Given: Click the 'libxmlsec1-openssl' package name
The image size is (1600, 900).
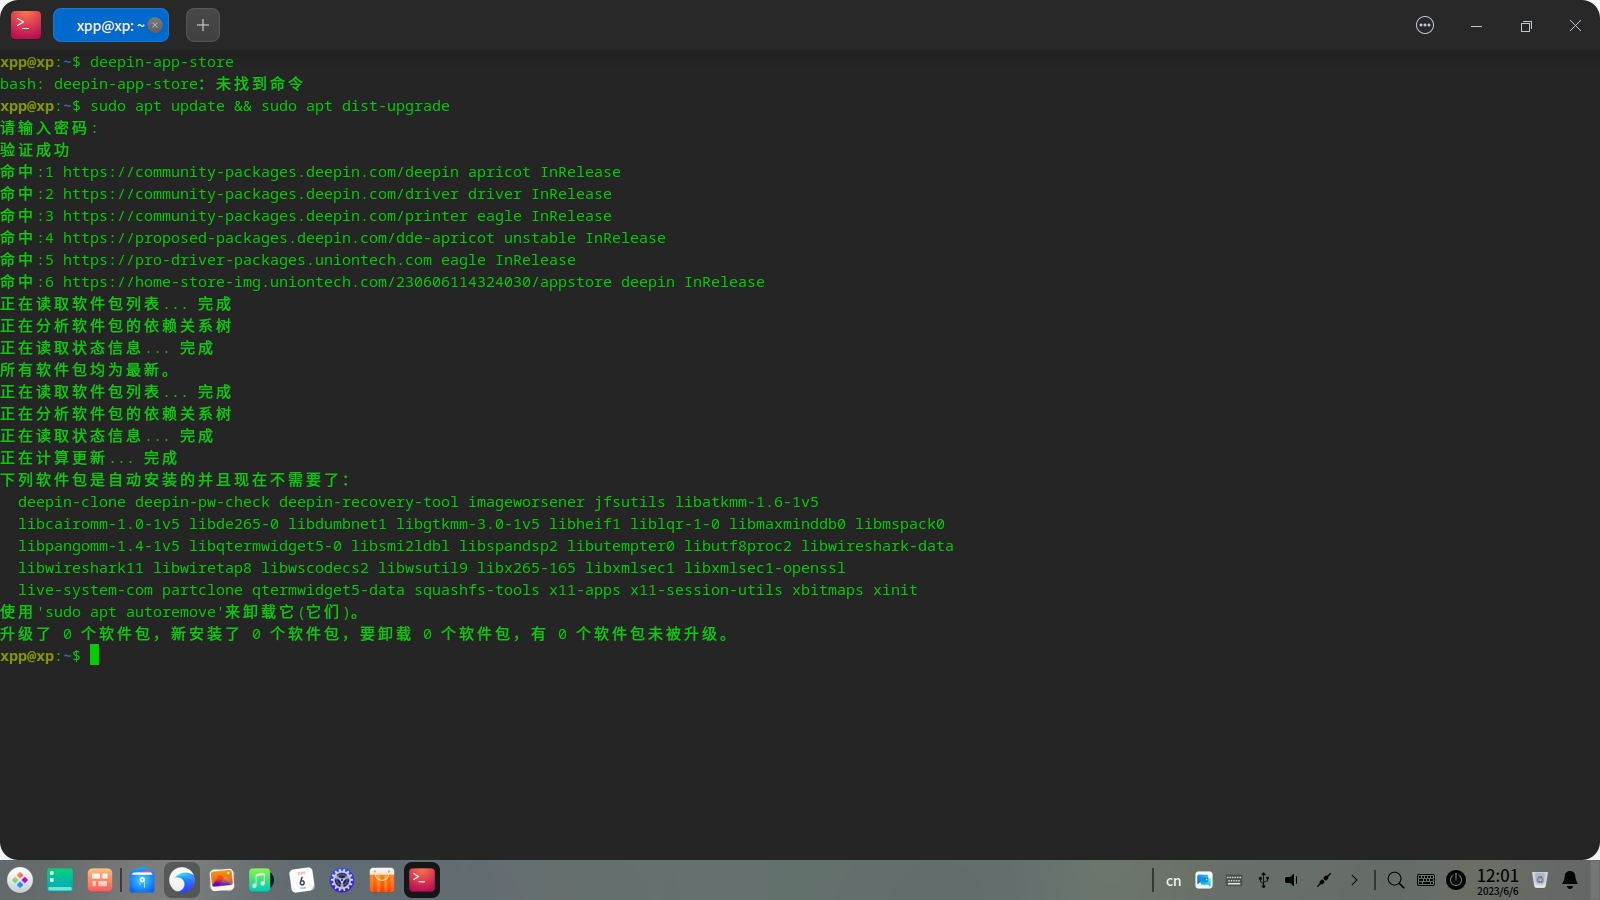Looking at the screenshot, I should (765, 568).
